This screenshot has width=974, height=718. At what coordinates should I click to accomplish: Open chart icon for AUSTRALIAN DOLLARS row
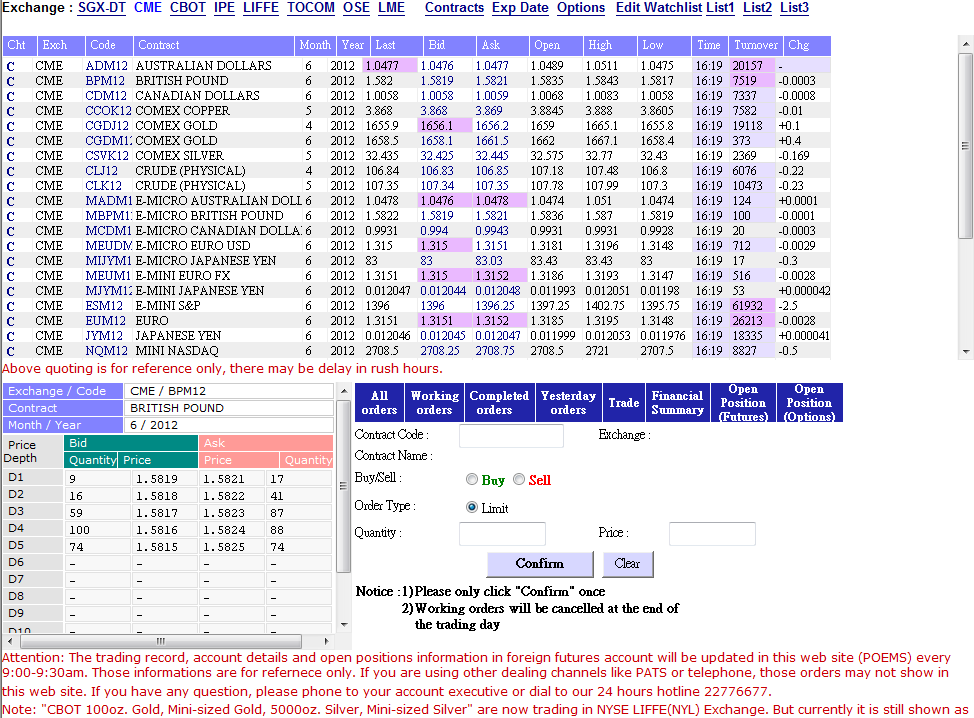[10, 66]
